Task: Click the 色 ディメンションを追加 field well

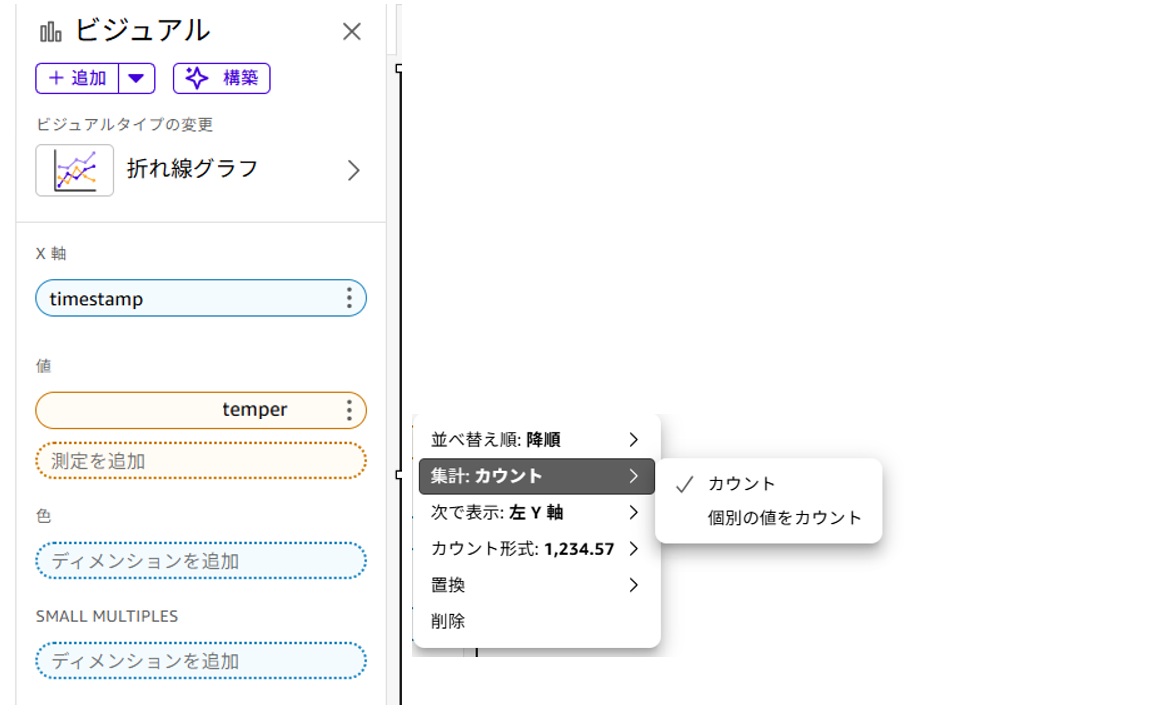Action: point(200,561)
